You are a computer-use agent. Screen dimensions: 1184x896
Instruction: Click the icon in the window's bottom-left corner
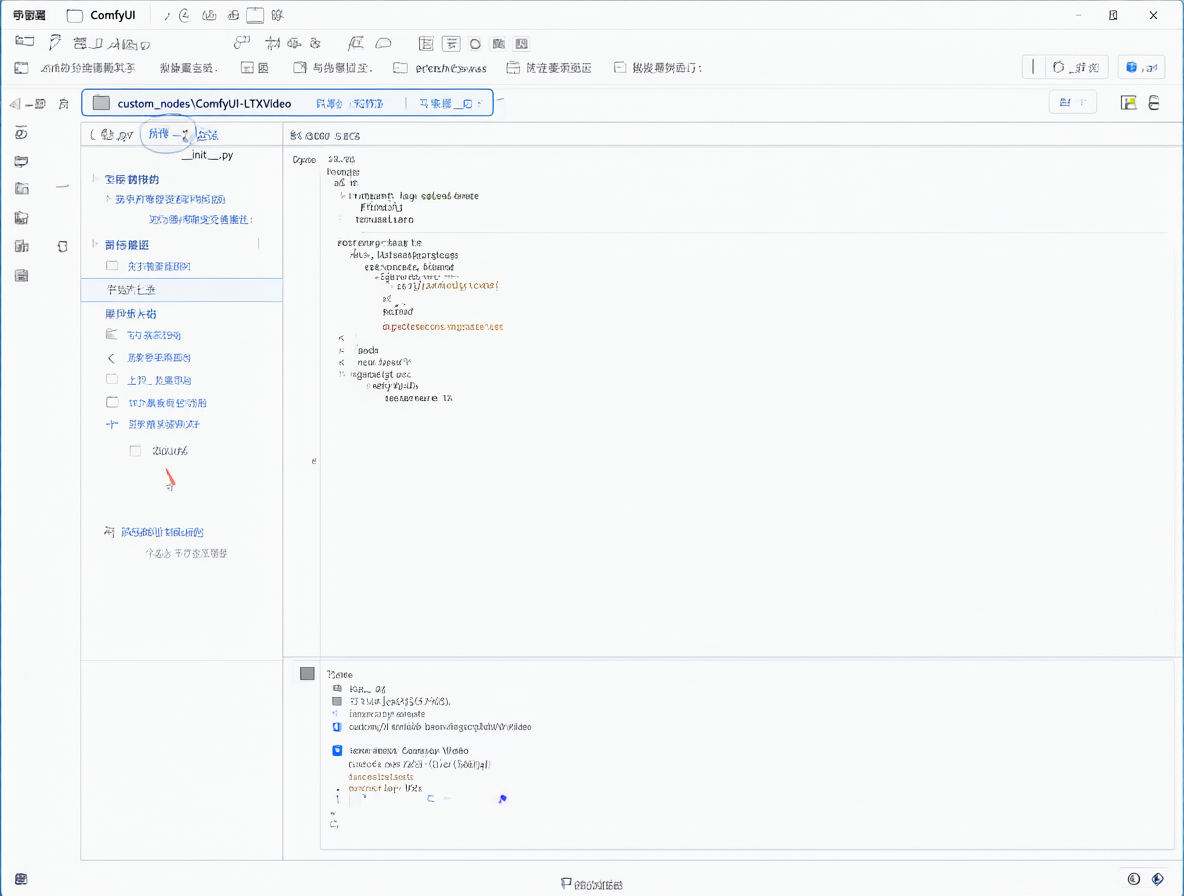pos(21,879)
